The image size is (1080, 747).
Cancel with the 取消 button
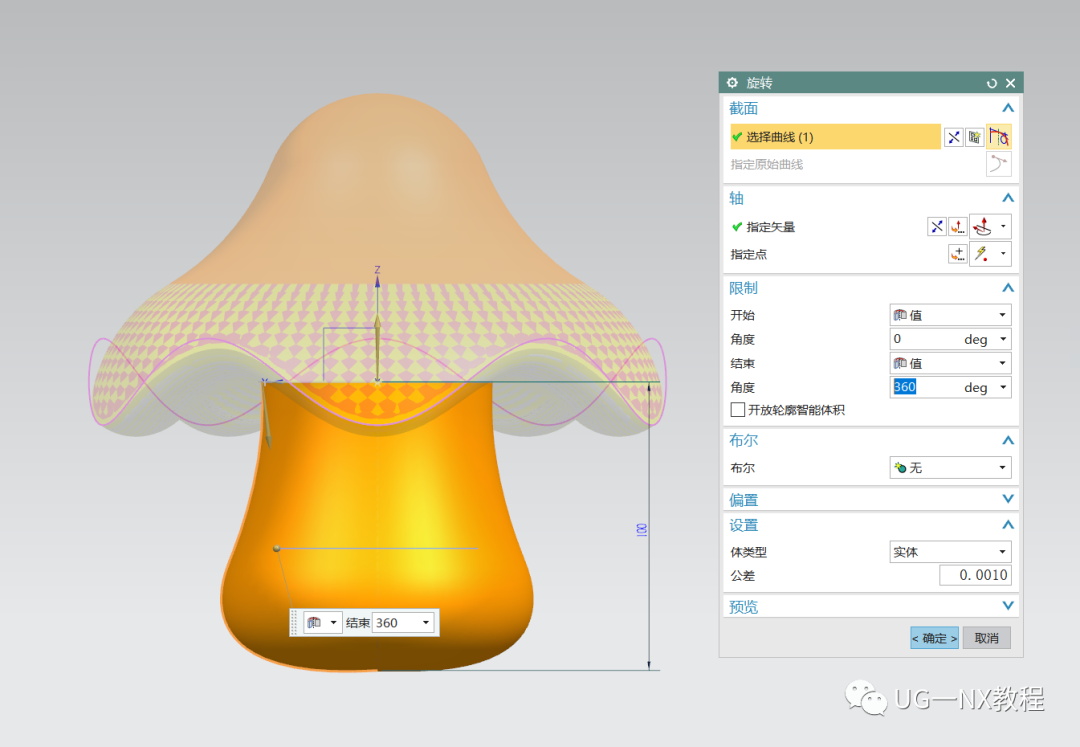point(986,638)
